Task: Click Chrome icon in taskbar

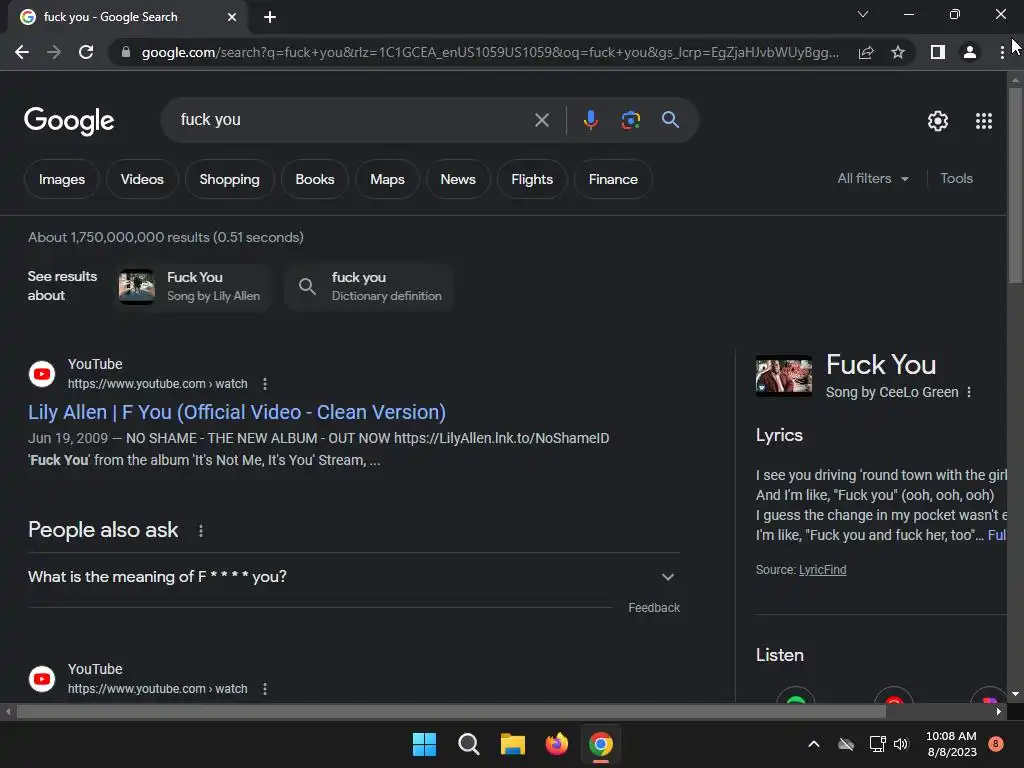Action: tap(601, 744)
